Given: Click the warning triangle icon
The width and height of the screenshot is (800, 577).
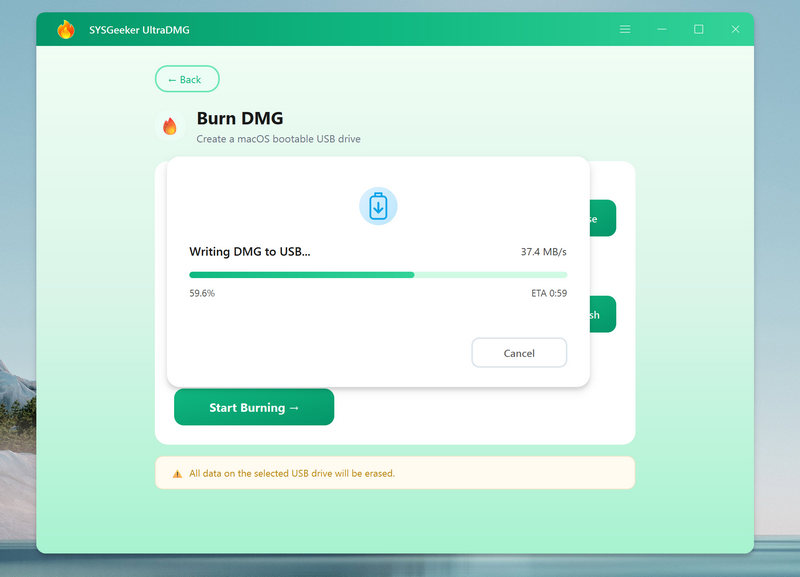Looking at the screenshot, I should 177,474.
